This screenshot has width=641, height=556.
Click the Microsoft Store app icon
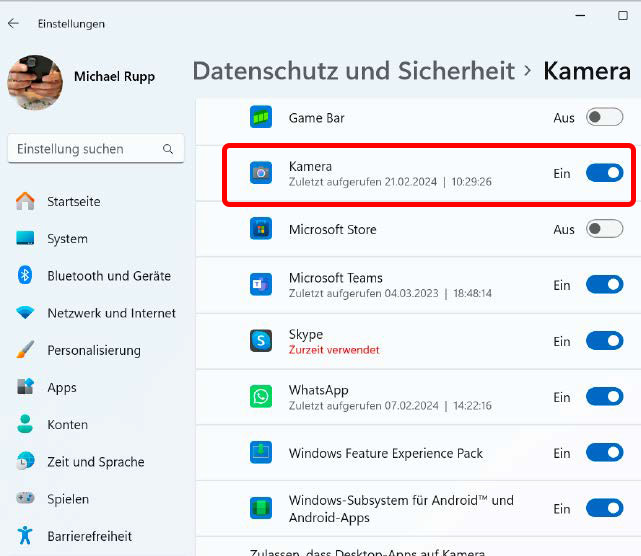coord(261,229)
